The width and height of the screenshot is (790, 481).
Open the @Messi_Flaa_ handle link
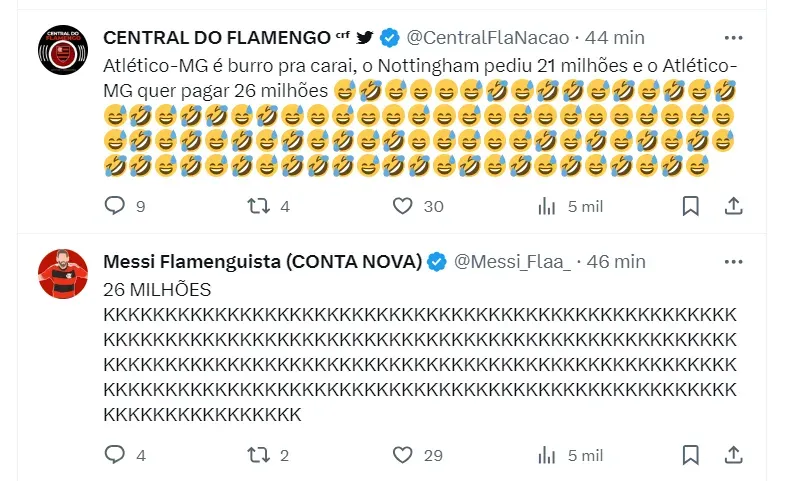(x=512, y=262)
